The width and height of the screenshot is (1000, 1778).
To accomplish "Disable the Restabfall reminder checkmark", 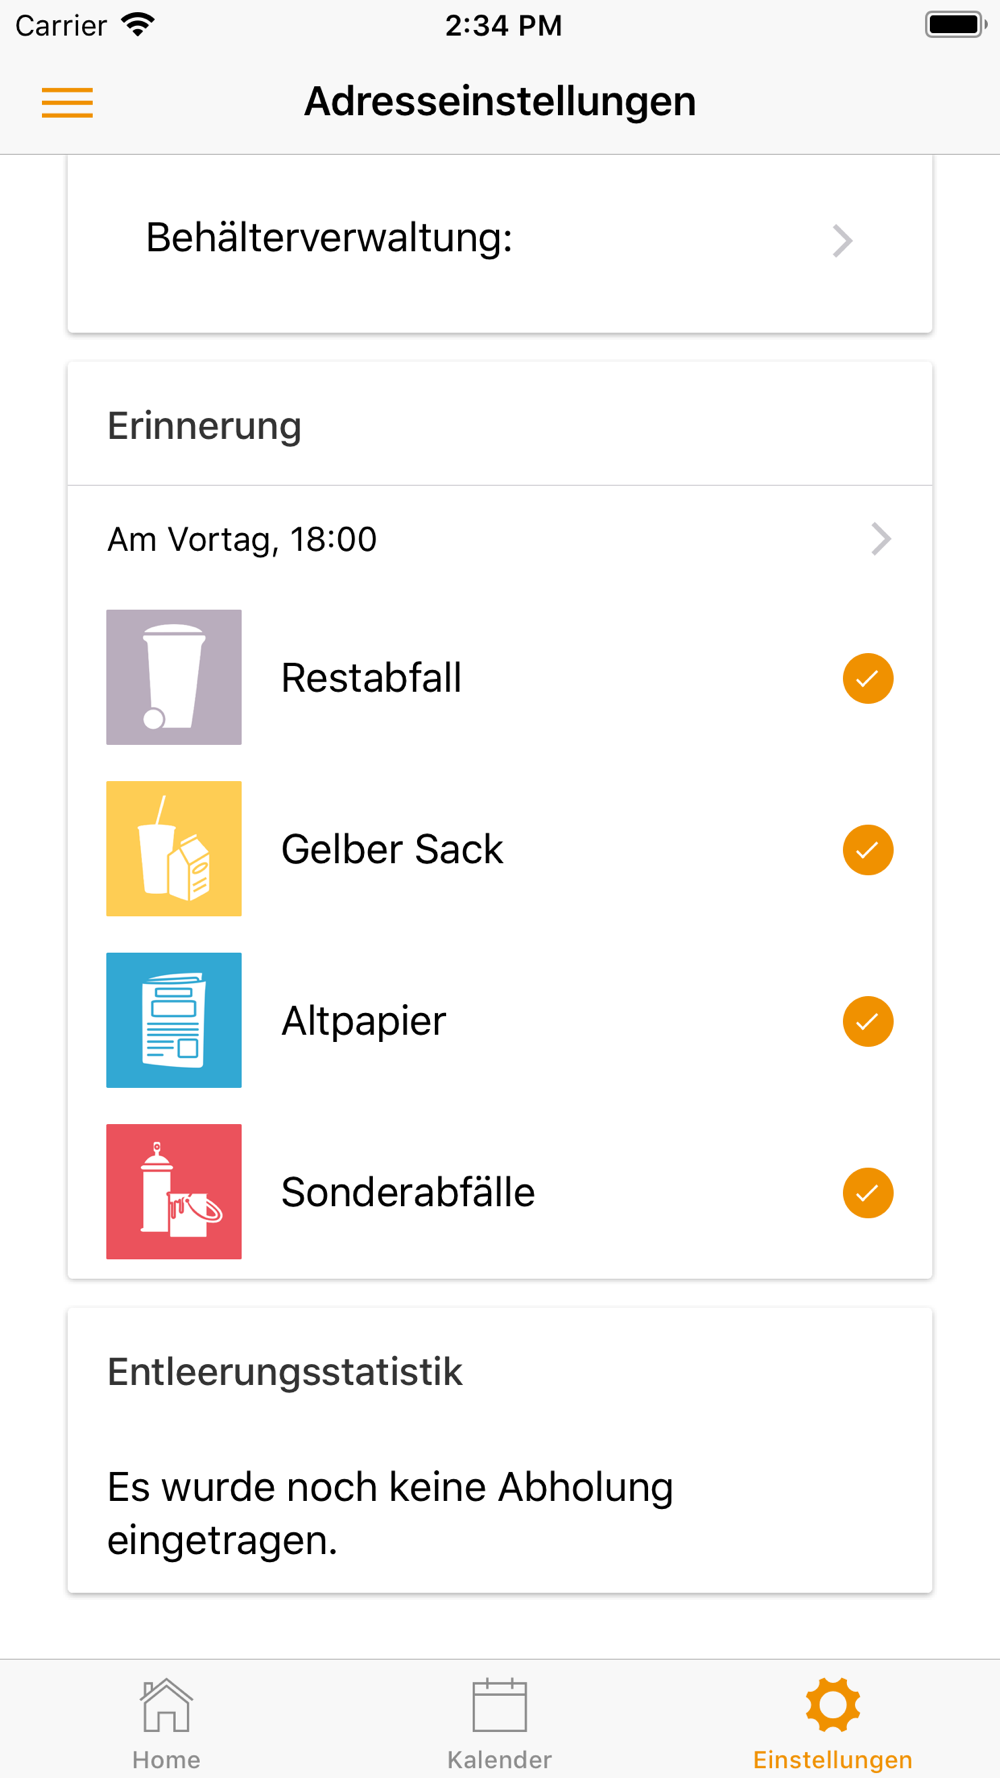I will [x=867, y=678].
